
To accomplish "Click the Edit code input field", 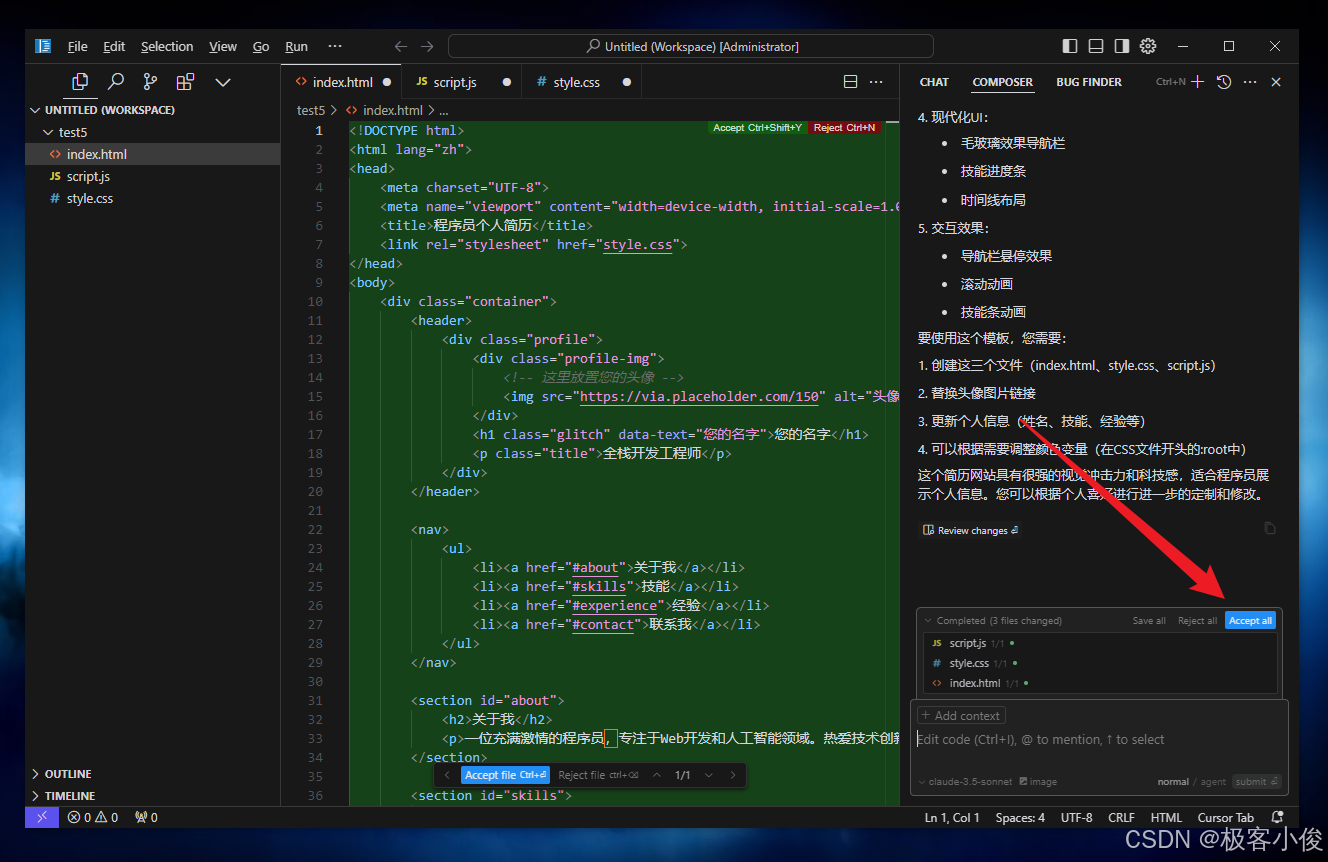I will tap(1100, 740).
